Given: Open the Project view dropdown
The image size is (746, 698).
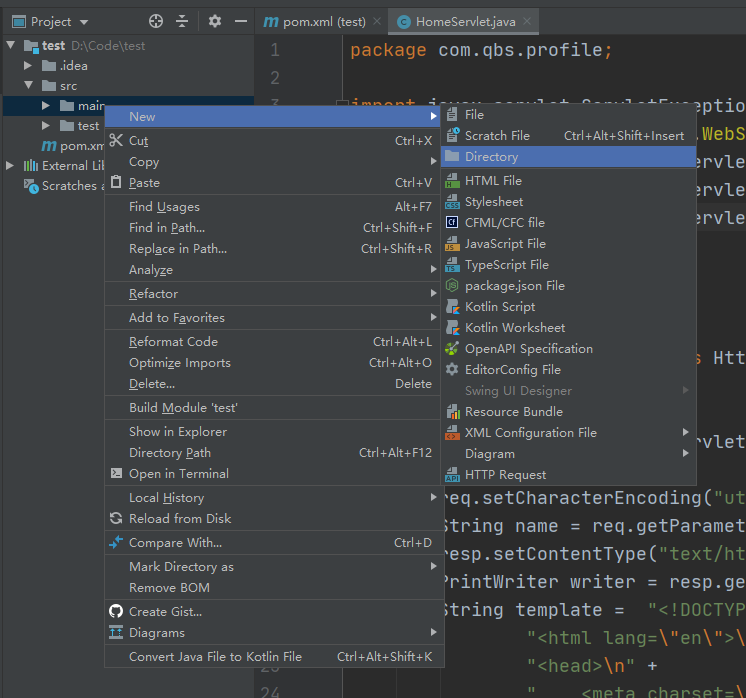Looking at the screenshot, I should coord(82,21).
